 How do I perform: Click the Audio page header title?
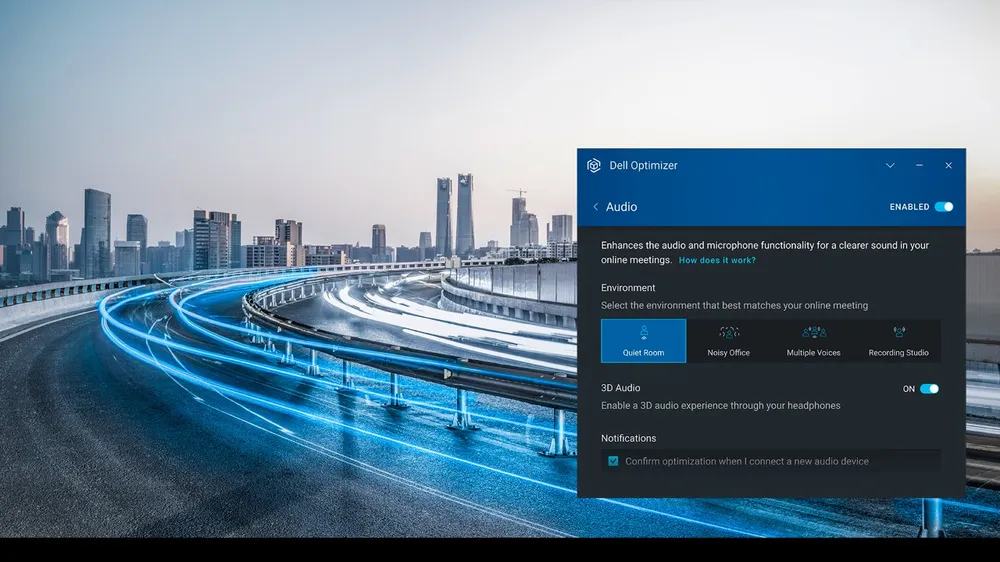pyautogui.click(x=621, y=207)
